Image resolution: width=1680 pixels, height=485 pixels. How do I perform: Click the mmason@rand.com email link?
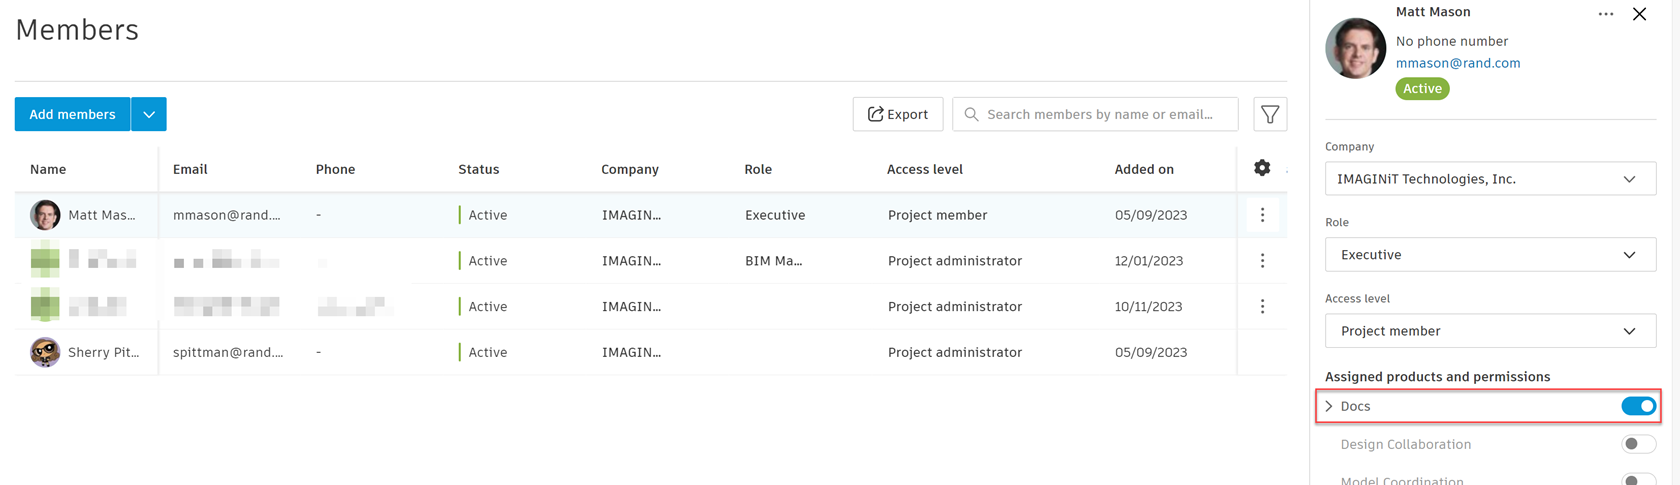click(1457, 63)
